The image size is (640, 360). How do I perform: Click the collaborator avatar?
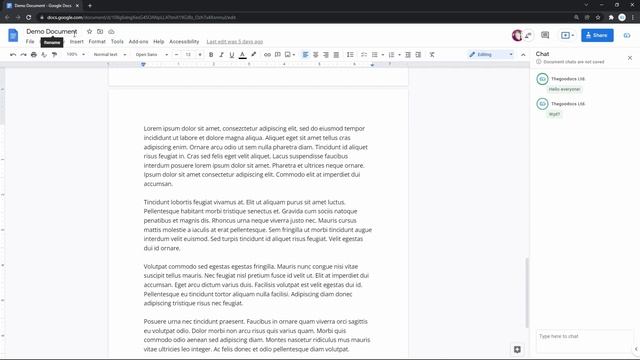coord(517,36)
